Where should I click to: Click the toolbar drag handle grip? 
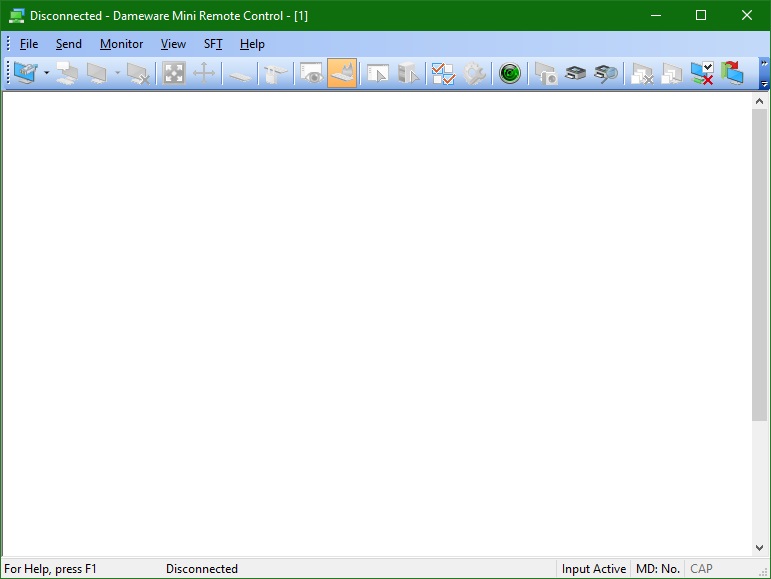8,73
